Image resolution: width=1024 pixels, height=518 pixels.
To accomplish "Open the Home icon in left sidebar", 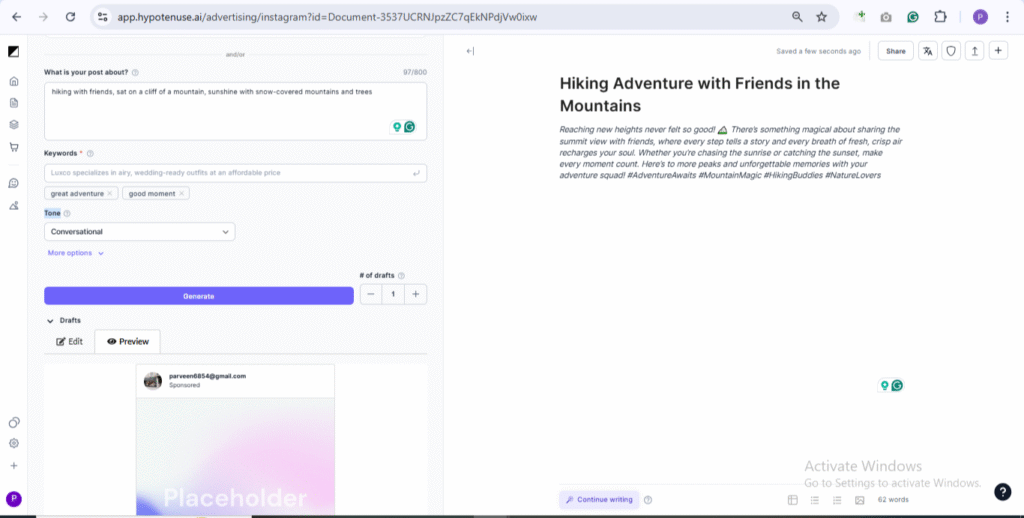I will (14, 81).
